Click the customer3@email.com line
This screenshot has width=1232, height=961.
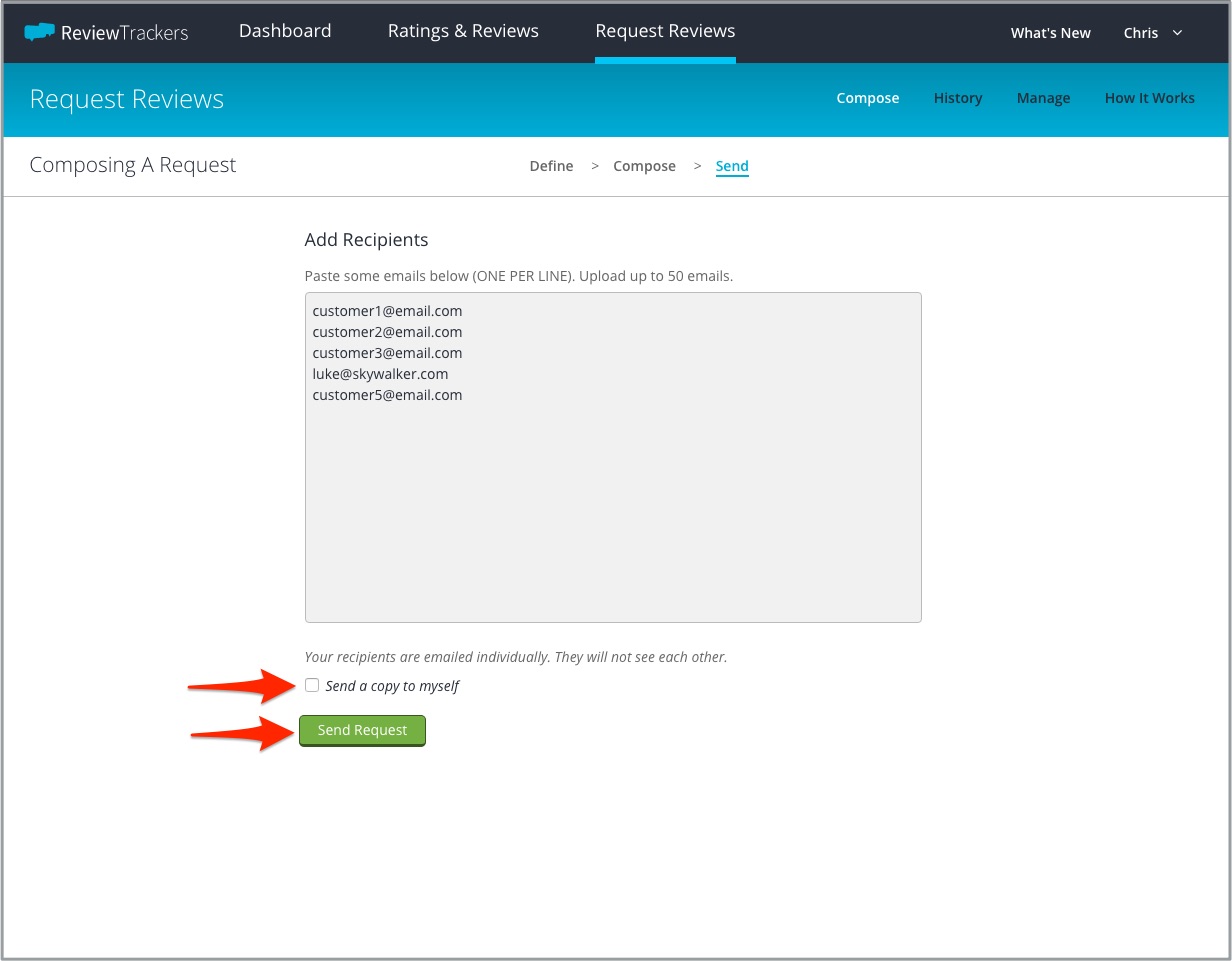(x=387, y=353)
